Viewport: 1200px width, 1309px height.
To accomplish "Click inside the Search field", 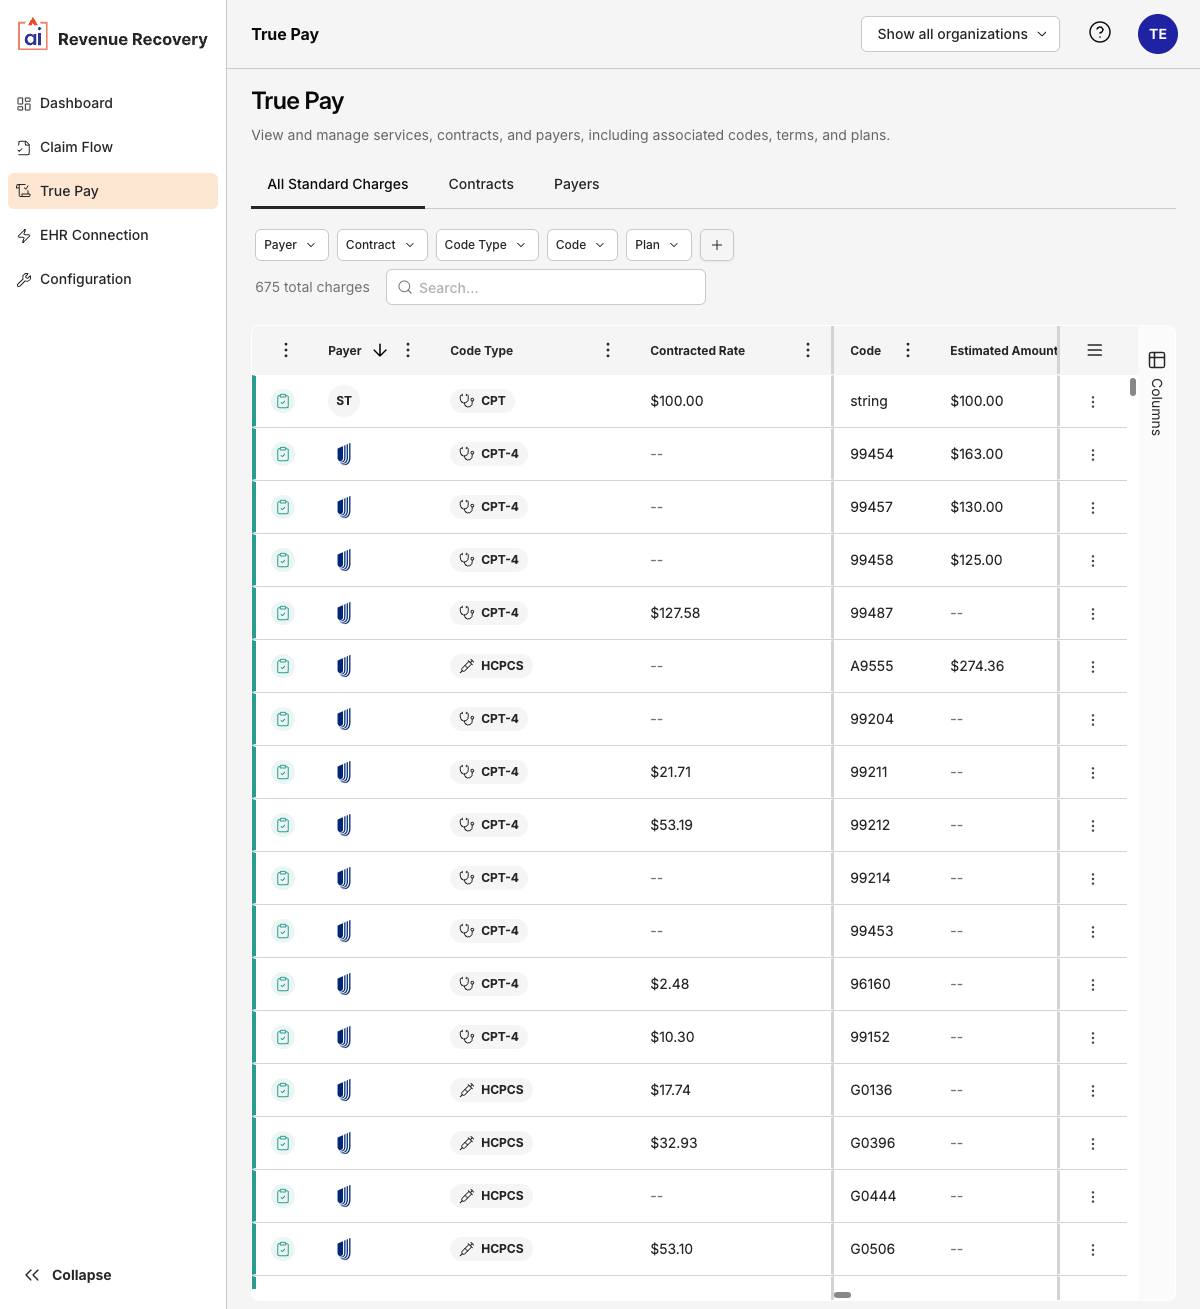I will (545, 287).
